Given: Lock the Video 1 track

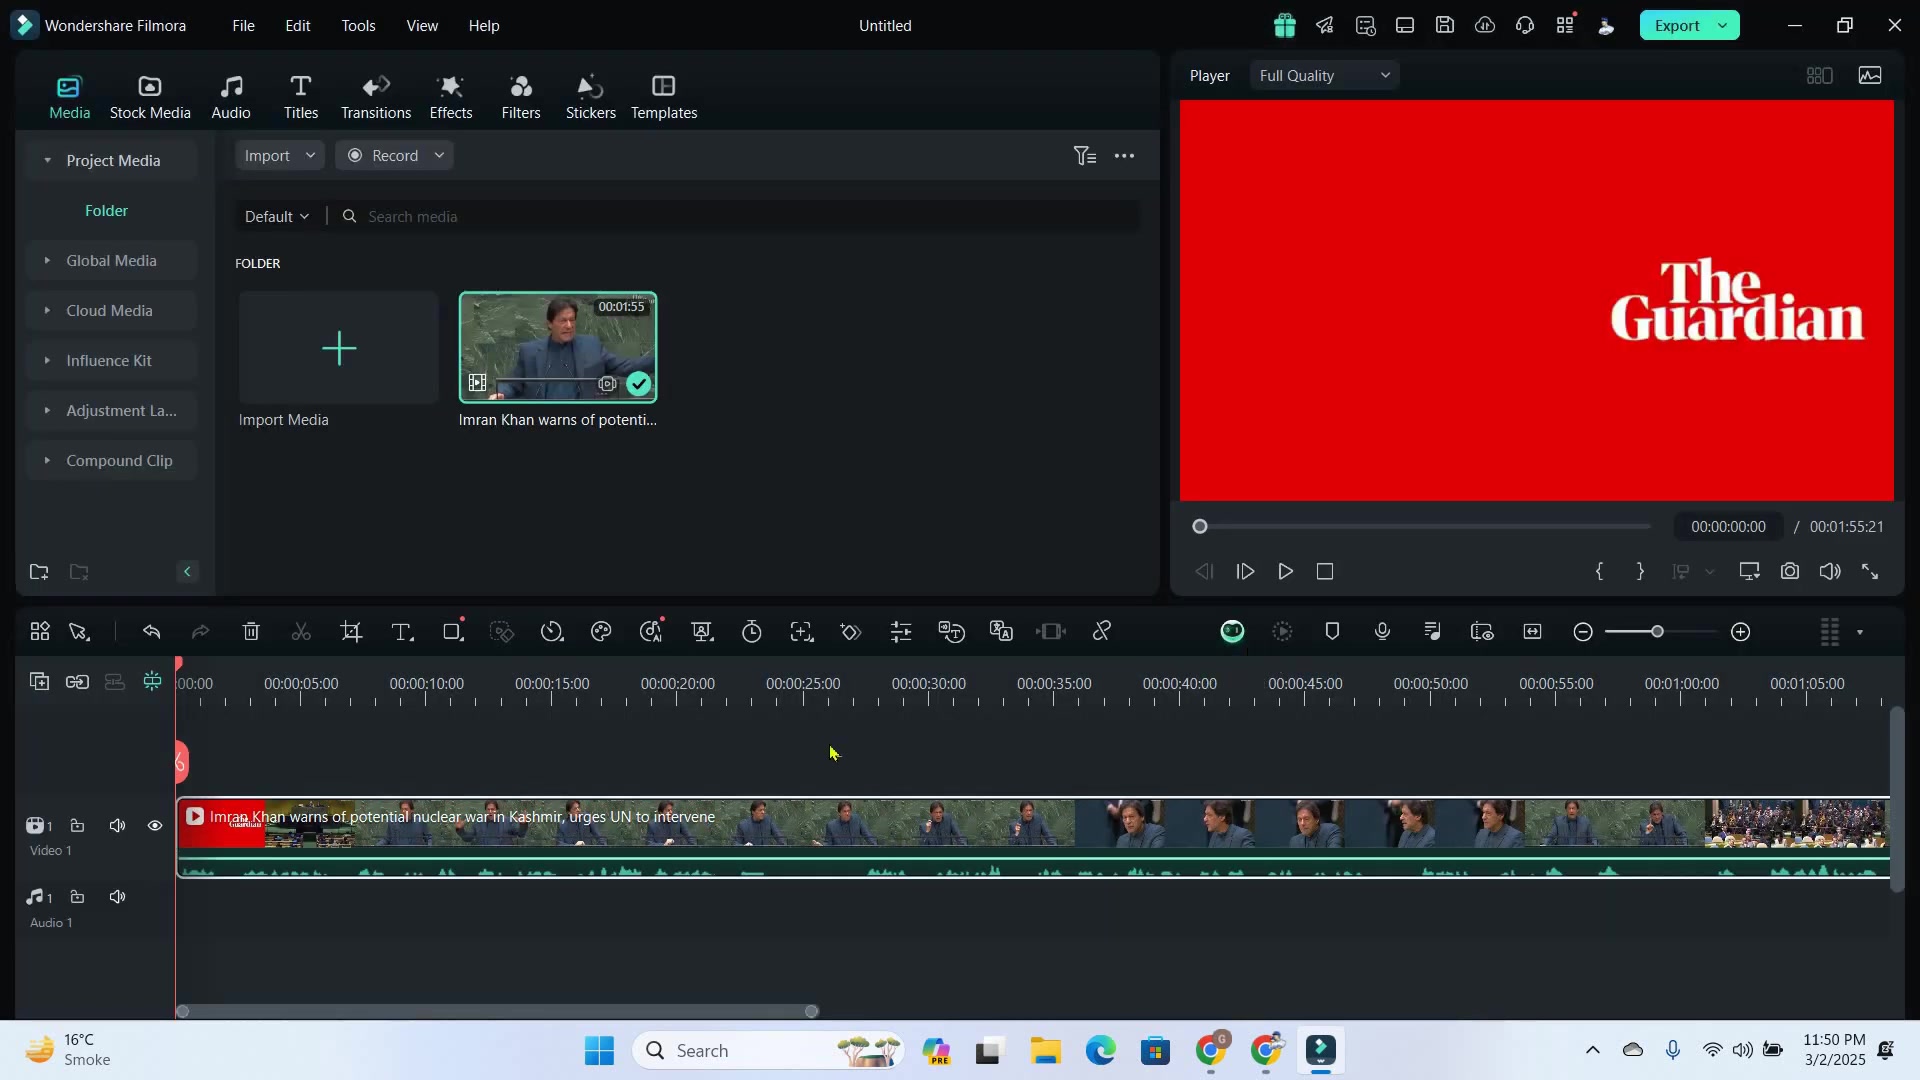Looking at the screenshot, I should coord(77,826).
